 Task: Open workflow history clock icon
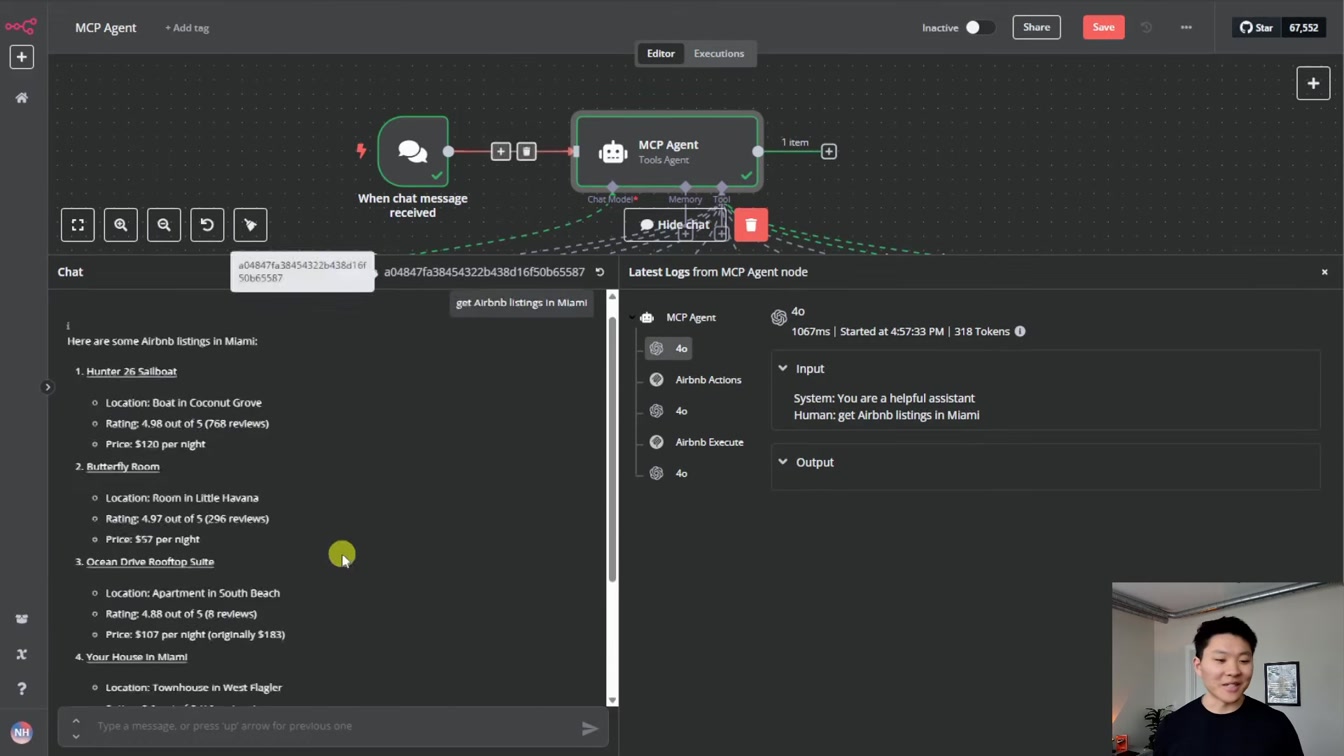click(1147, 28)
